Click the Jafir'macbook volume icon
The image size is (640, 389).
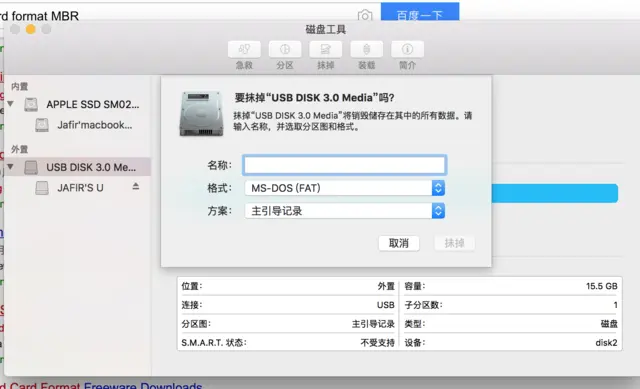[42, 125]
